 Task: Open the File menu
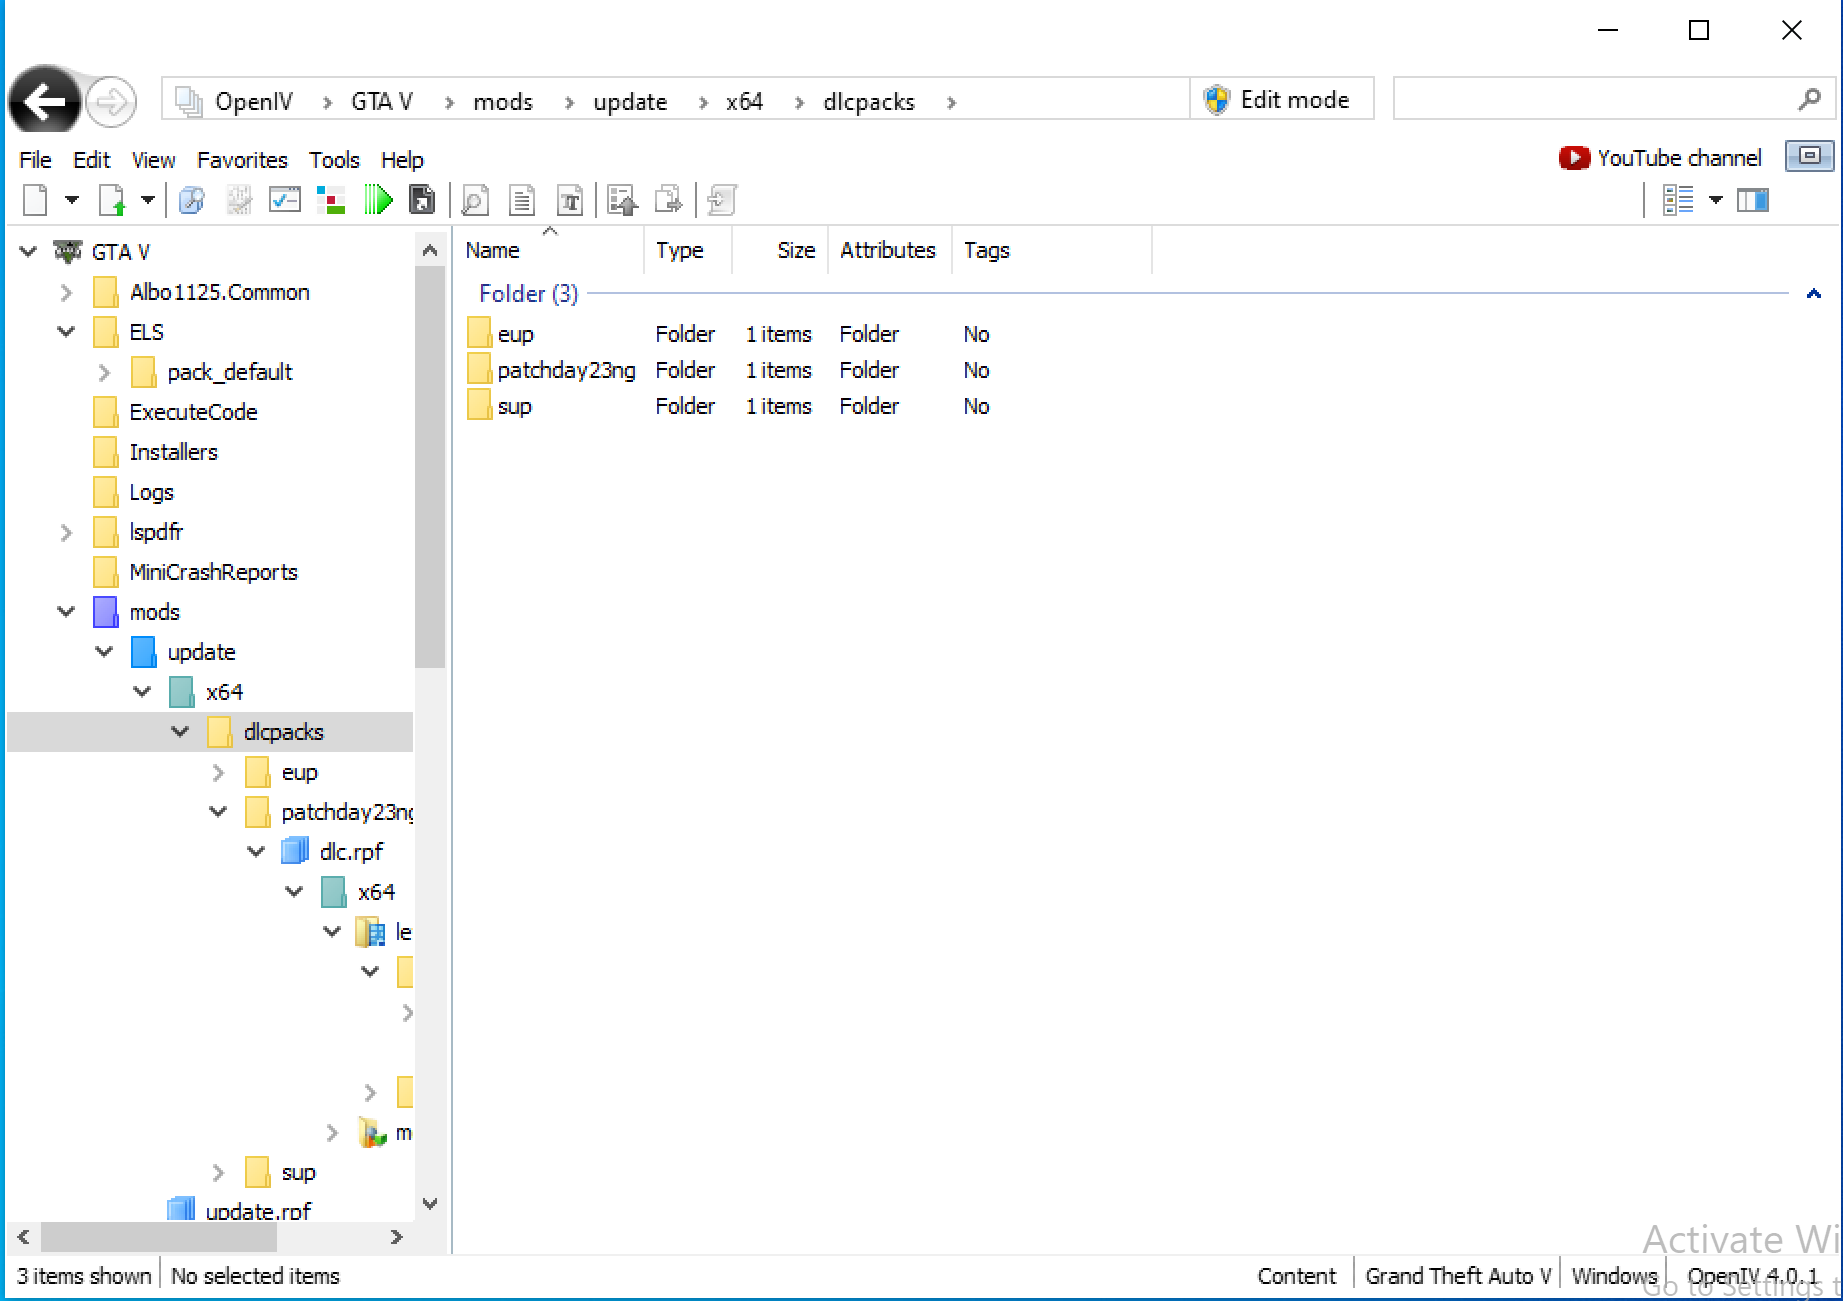pos(35,160)
